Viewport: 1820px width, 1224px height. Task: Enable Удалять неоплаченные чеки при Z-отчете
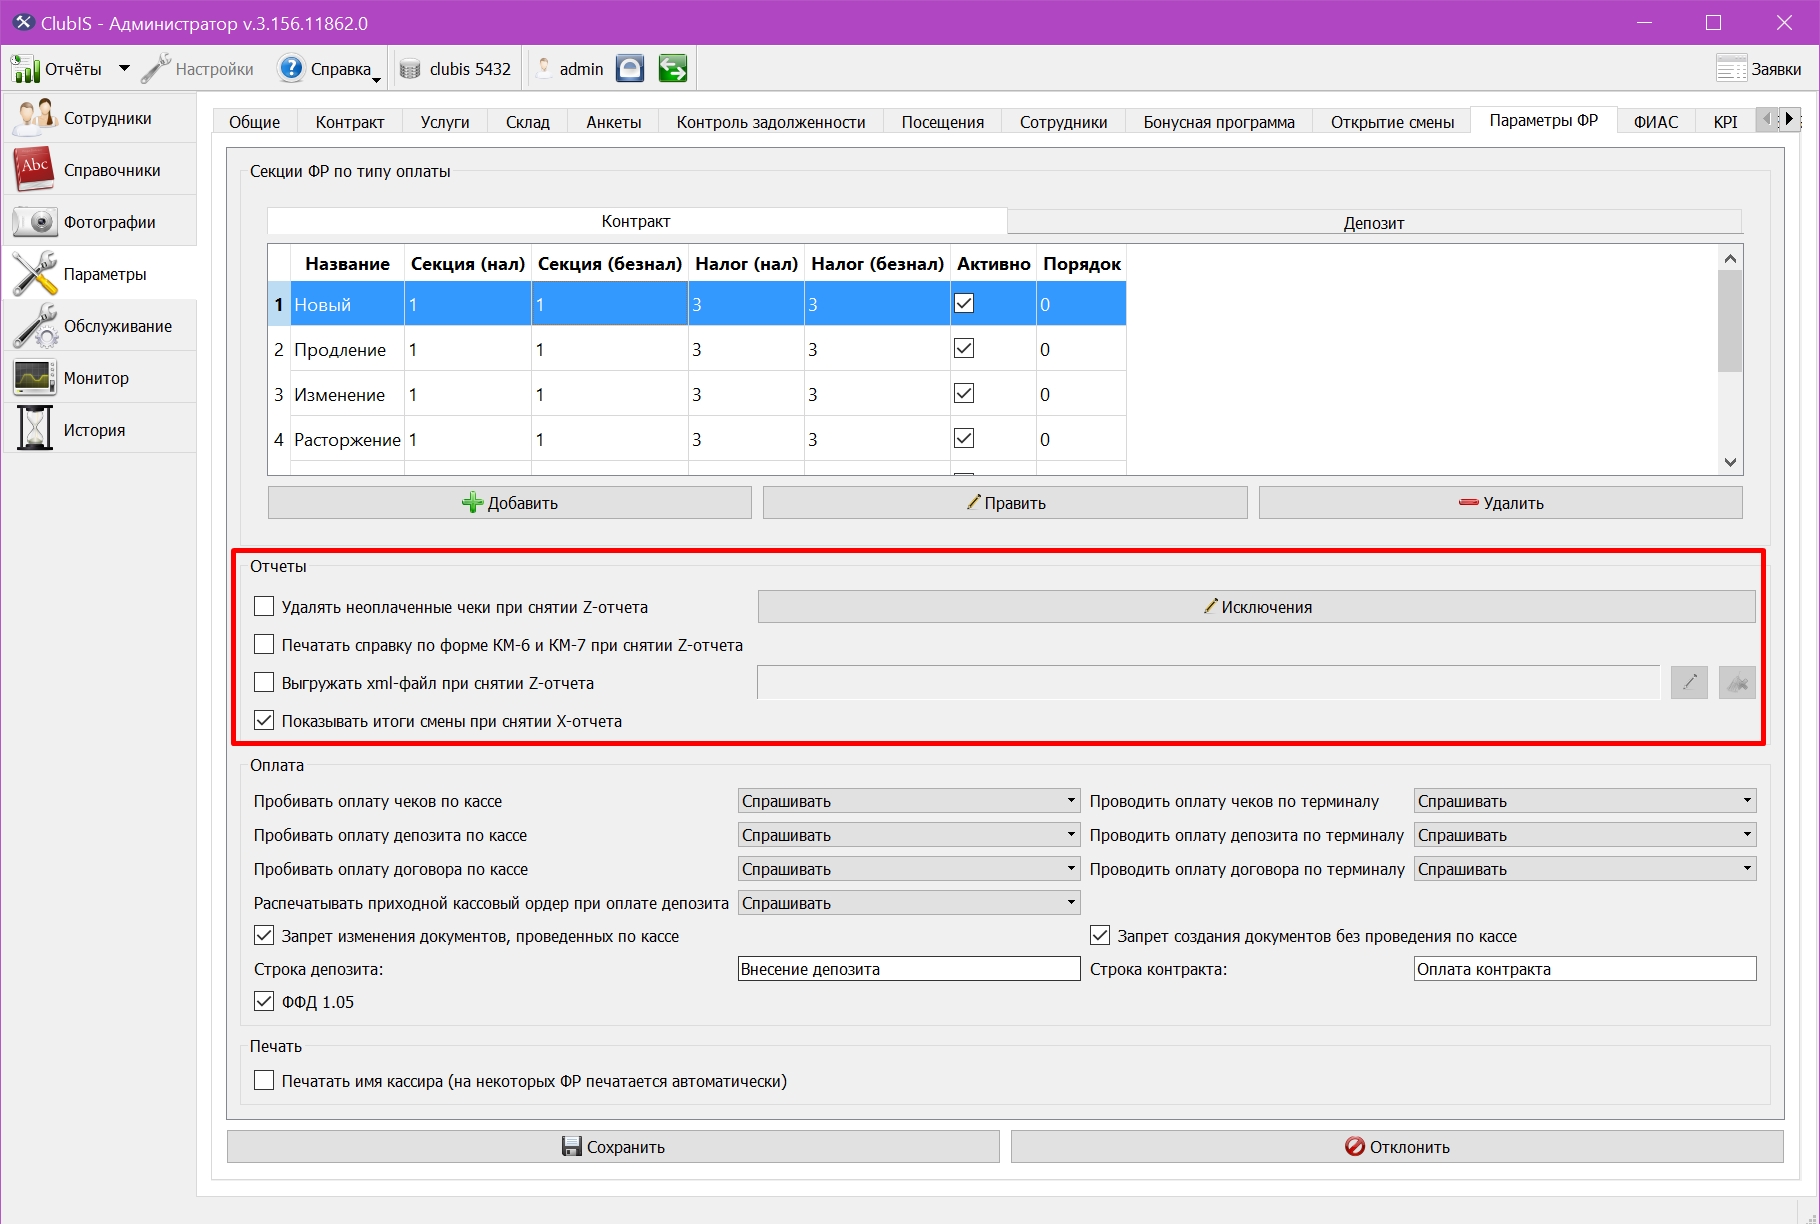pos(264,606)
